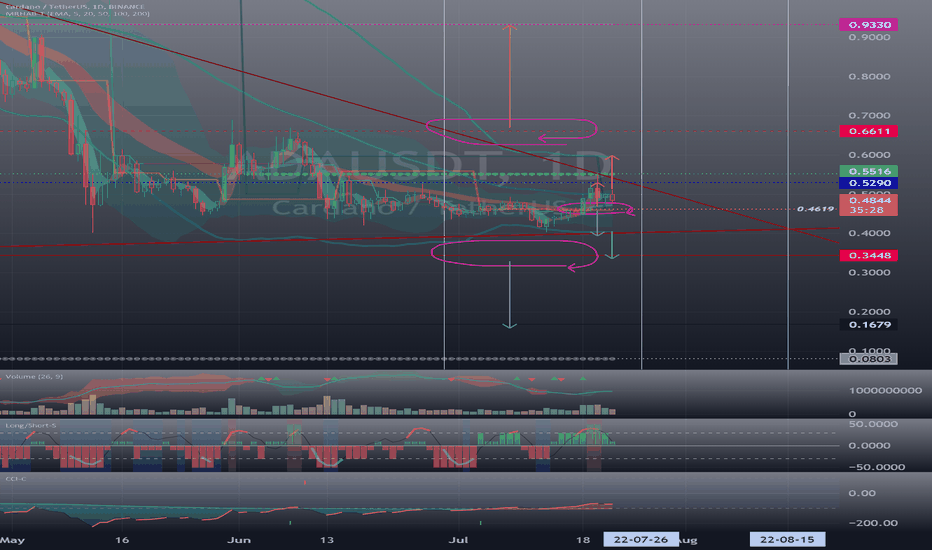Screen dimensions: 932x550
Task: Click the 35:28 countdown timer label
Action: click(868, 210)
